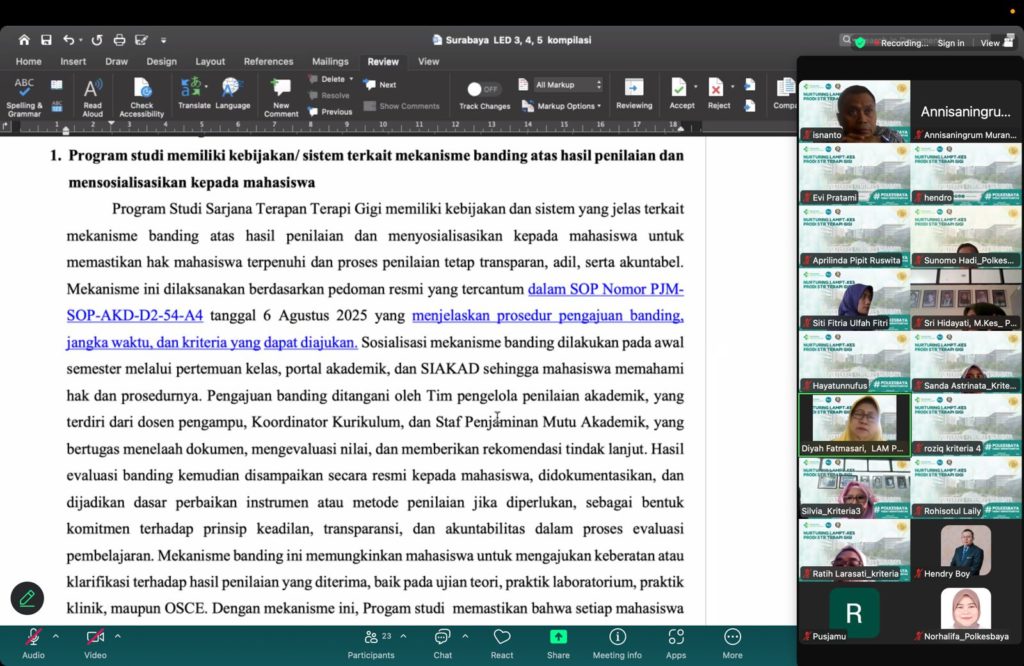1024x666 pixels.
Task: Open the All Markup dropdown
Action: click(x=568, y=85)
